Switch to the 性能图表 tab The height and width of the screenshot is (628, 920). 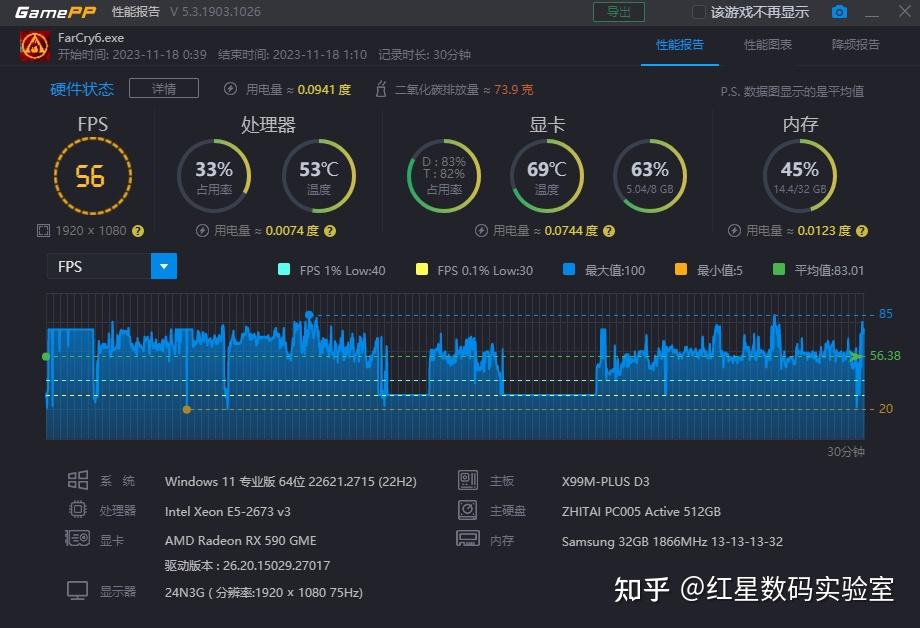[767, 45]
